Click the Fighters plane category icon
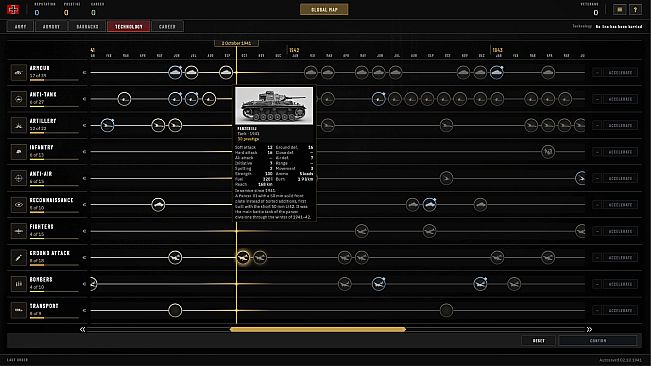651x366 pixels. 18,231
